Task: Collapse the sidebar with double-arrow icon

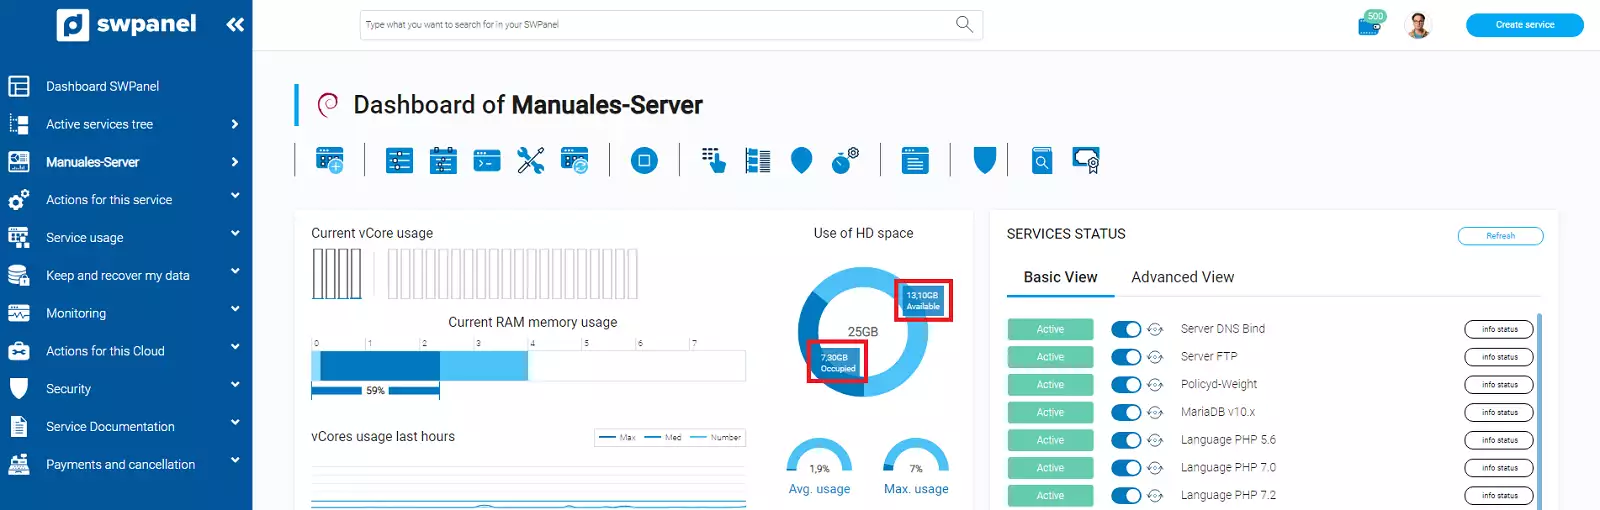Action: (235, 25)
